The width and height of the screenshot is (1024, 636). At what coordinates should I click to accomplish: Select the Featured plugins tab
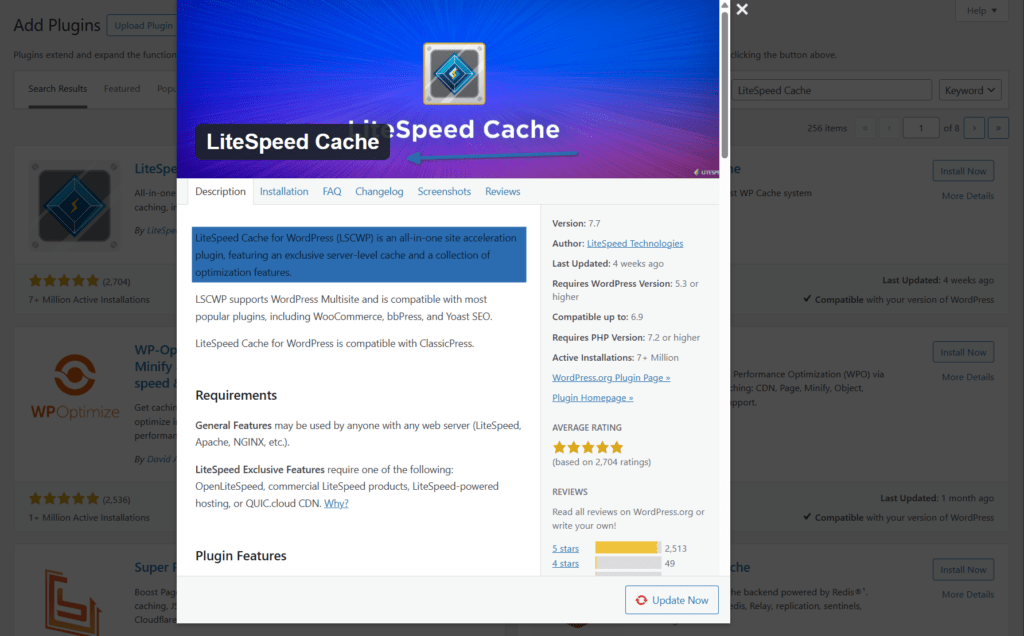tap(121, 88)
